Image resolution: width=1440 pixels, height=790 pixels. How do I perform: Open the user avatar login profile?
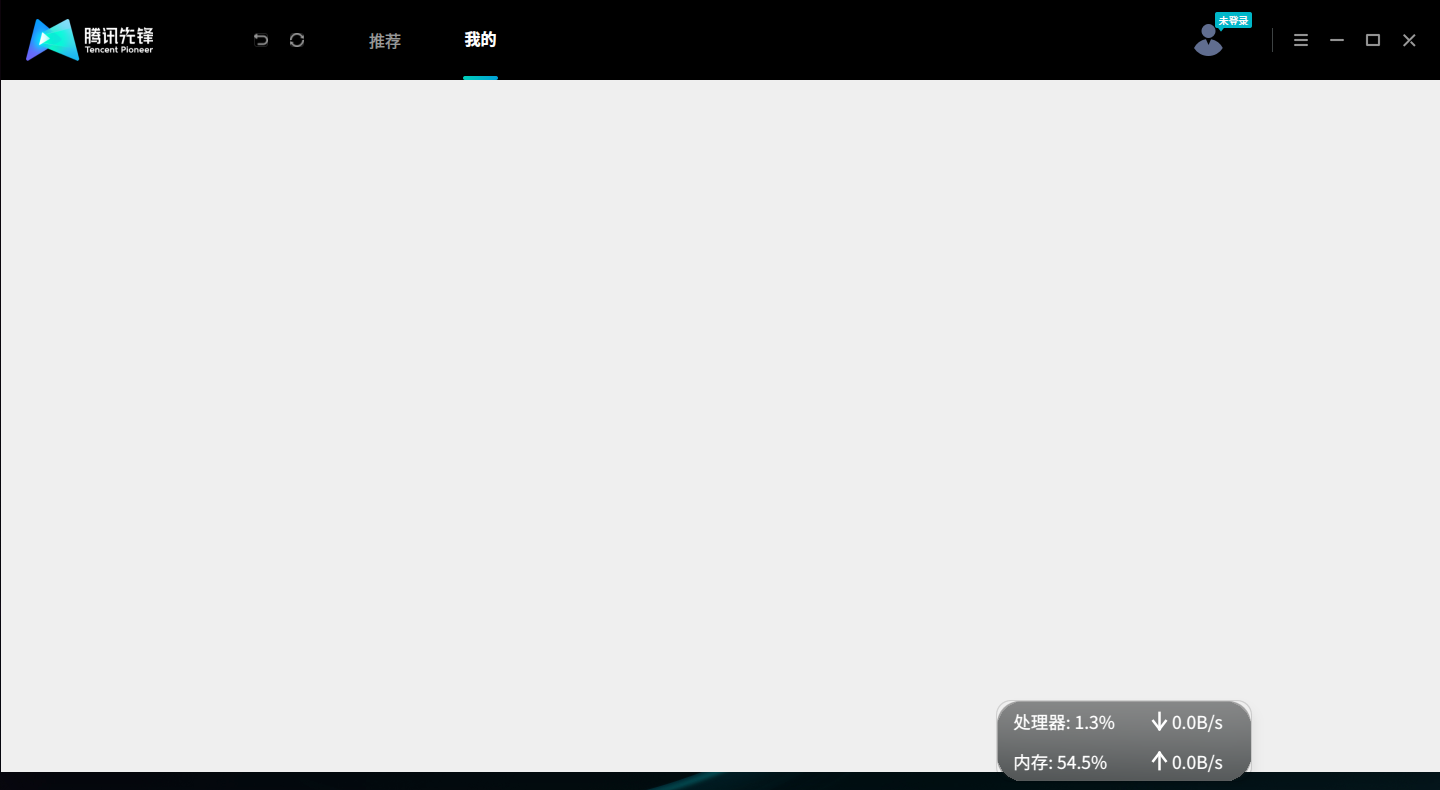point(1208,40)
